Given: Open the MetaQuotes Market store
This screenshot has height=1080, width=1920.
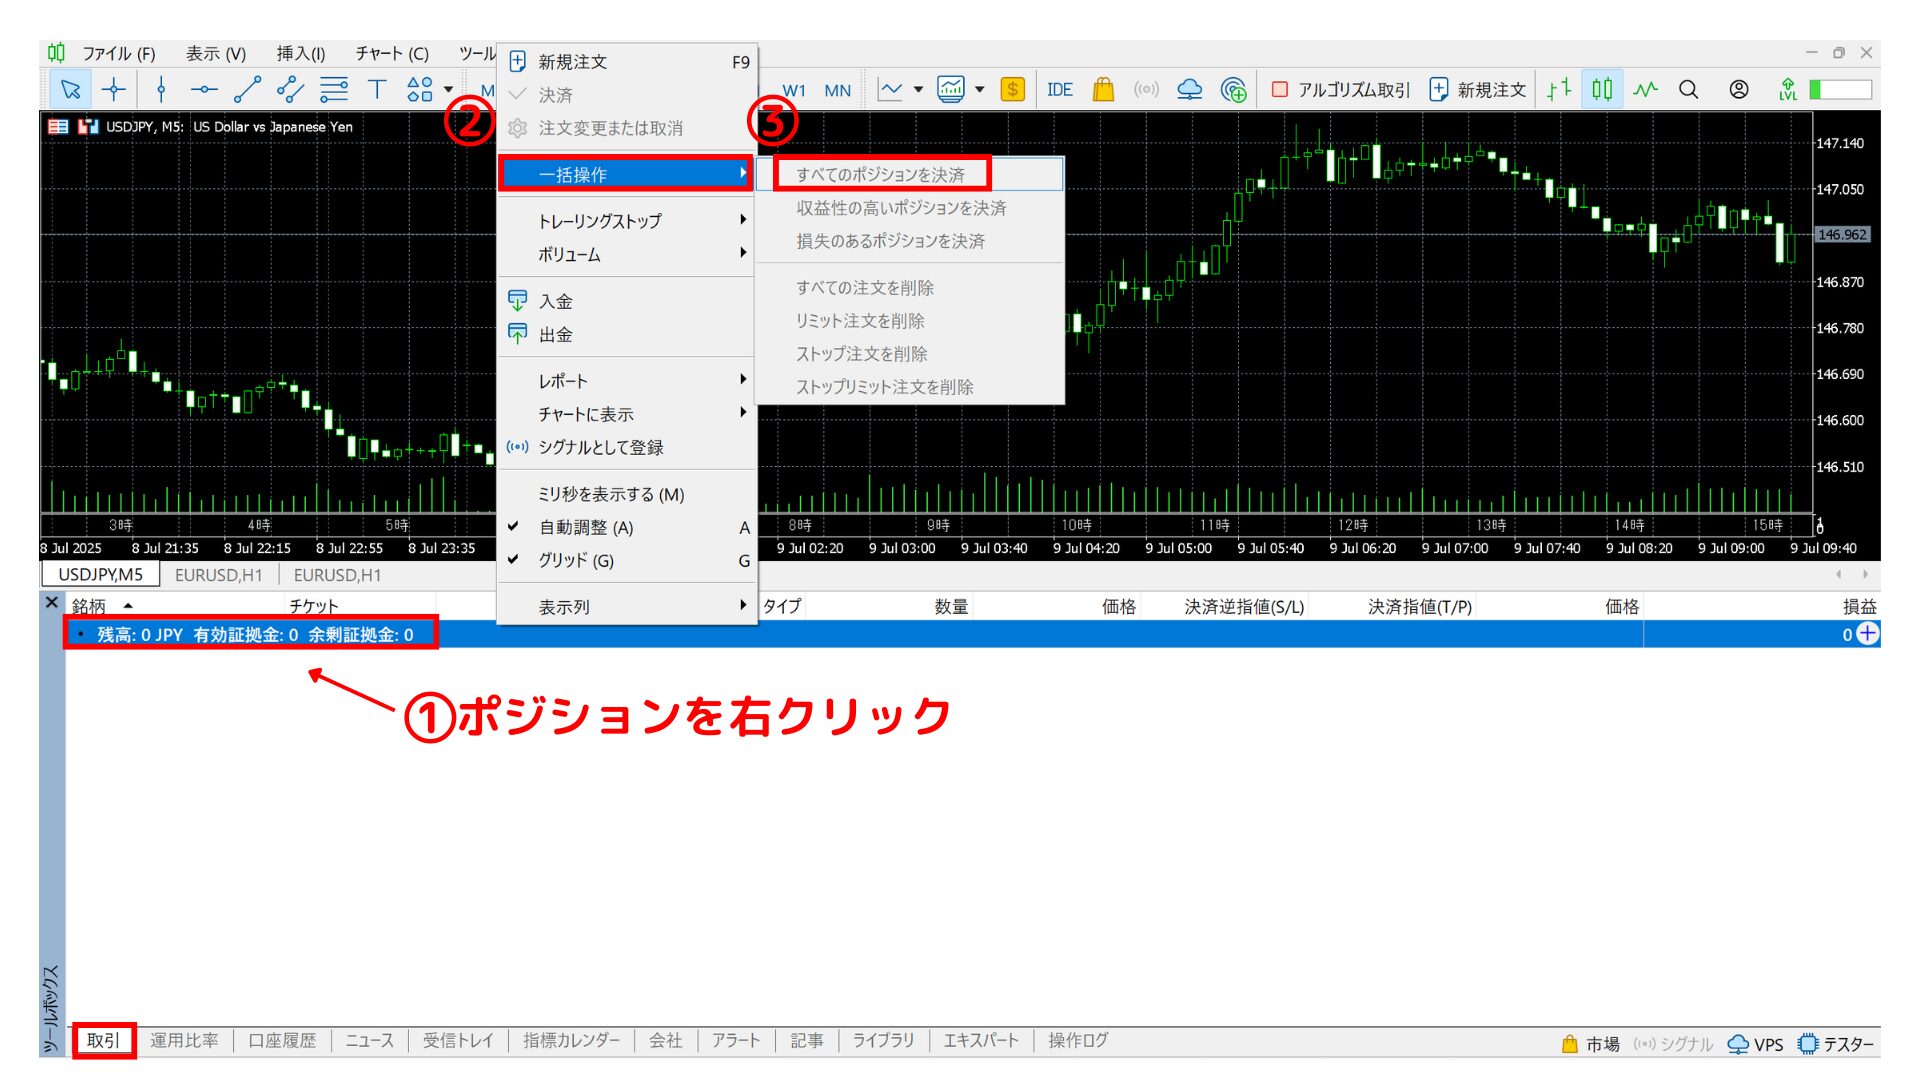Looking at the screenshot, I should click(1104, 89).
